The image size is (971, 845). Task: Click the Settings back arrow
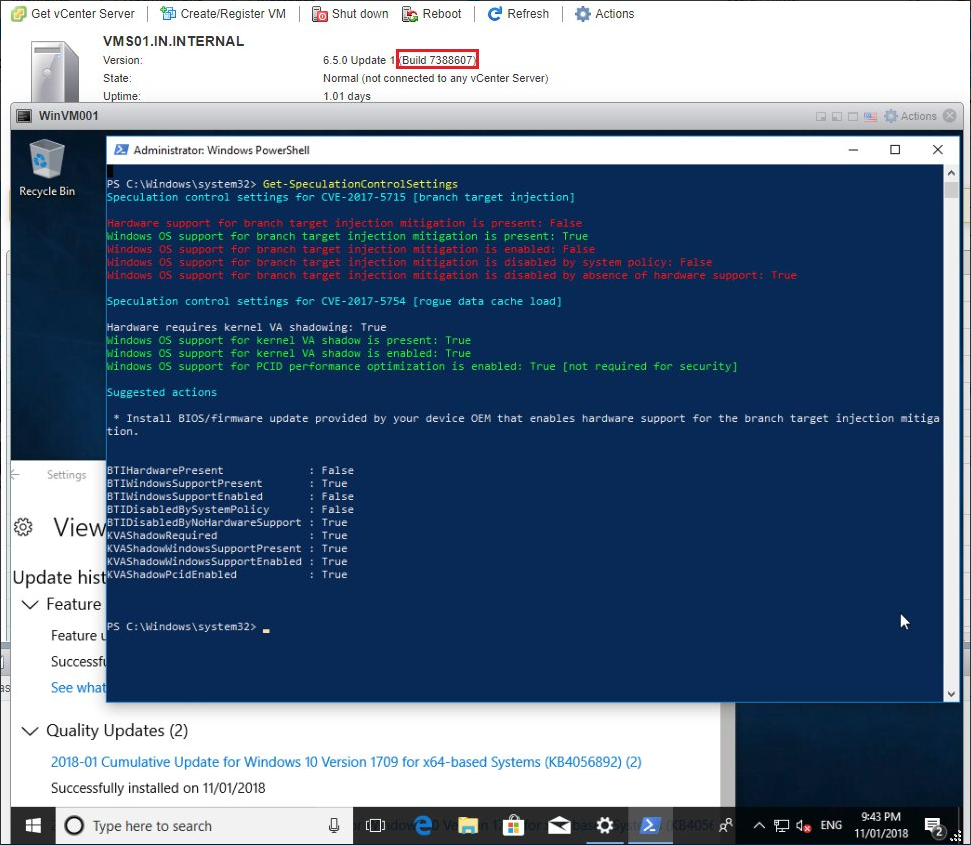click(x=15, y=475)
